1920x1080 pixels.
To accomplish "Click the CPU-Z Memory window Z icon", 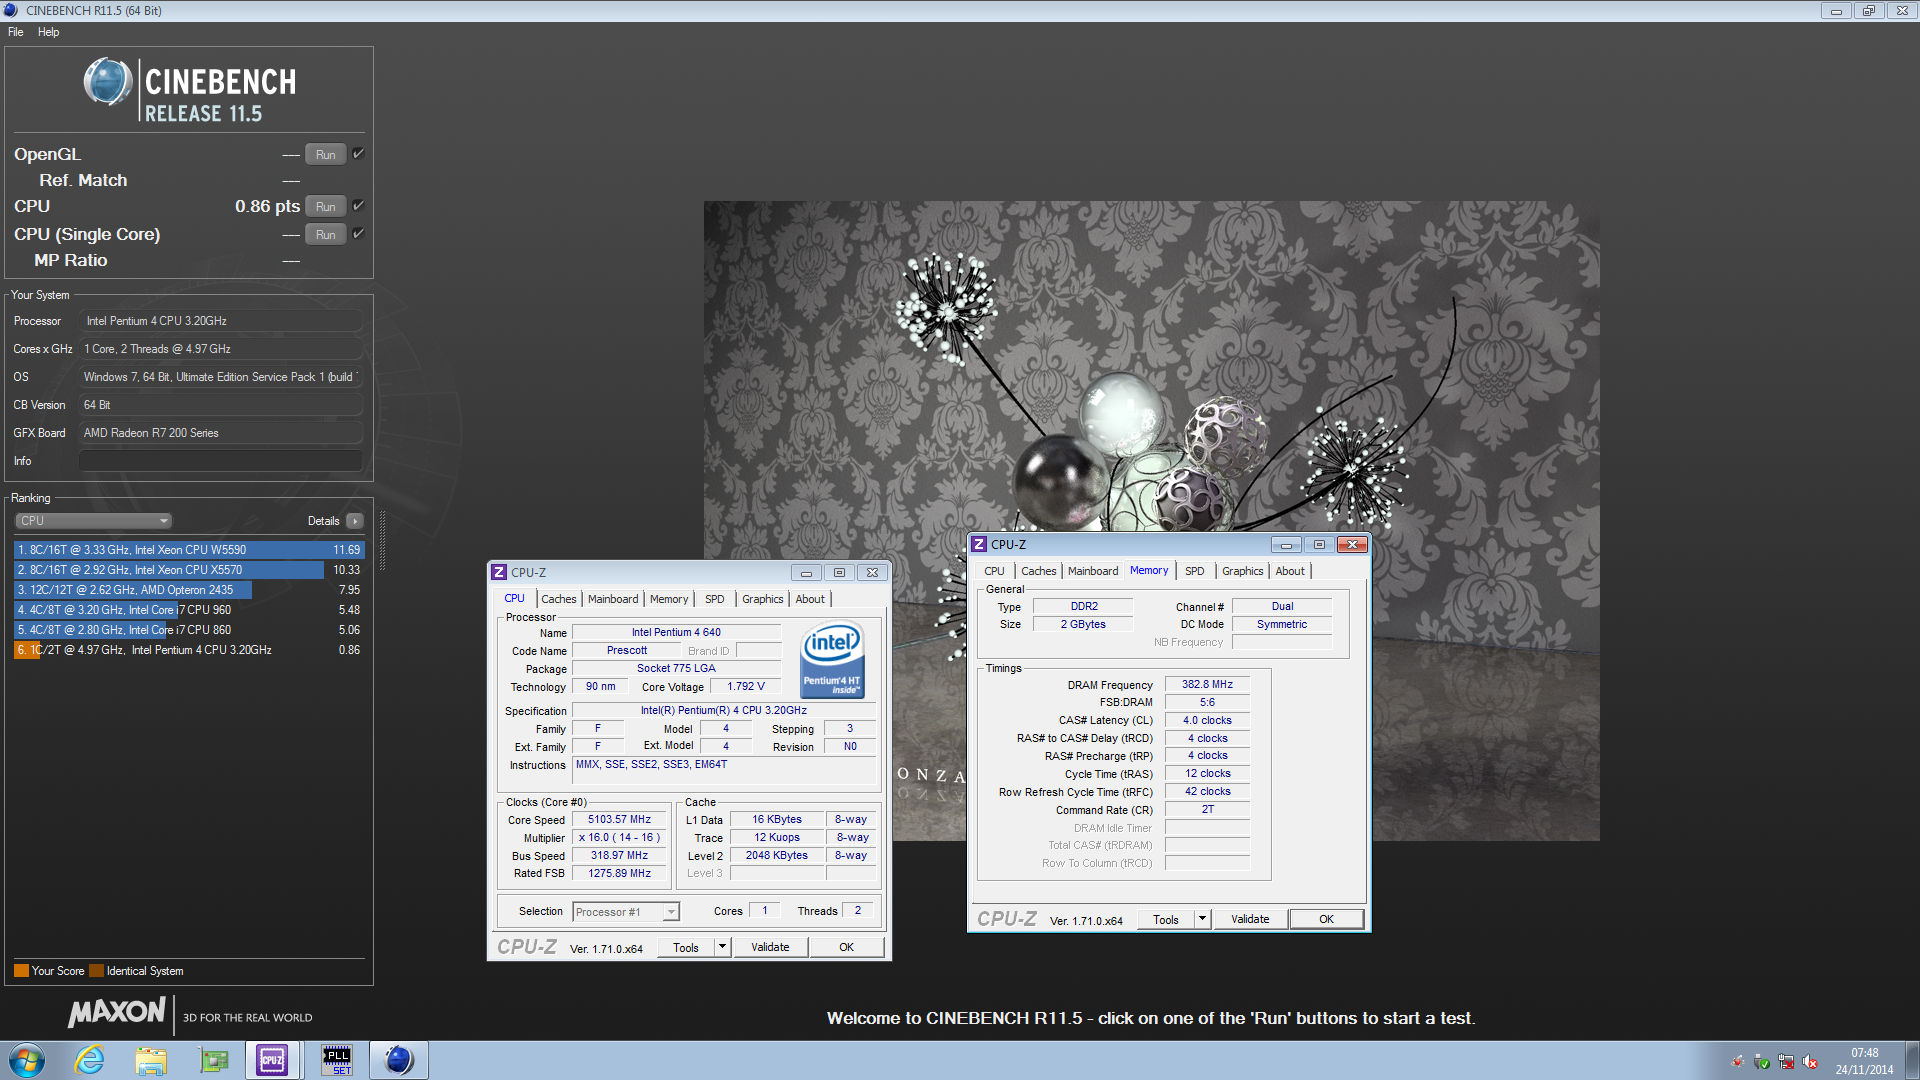I will [980, 544].
